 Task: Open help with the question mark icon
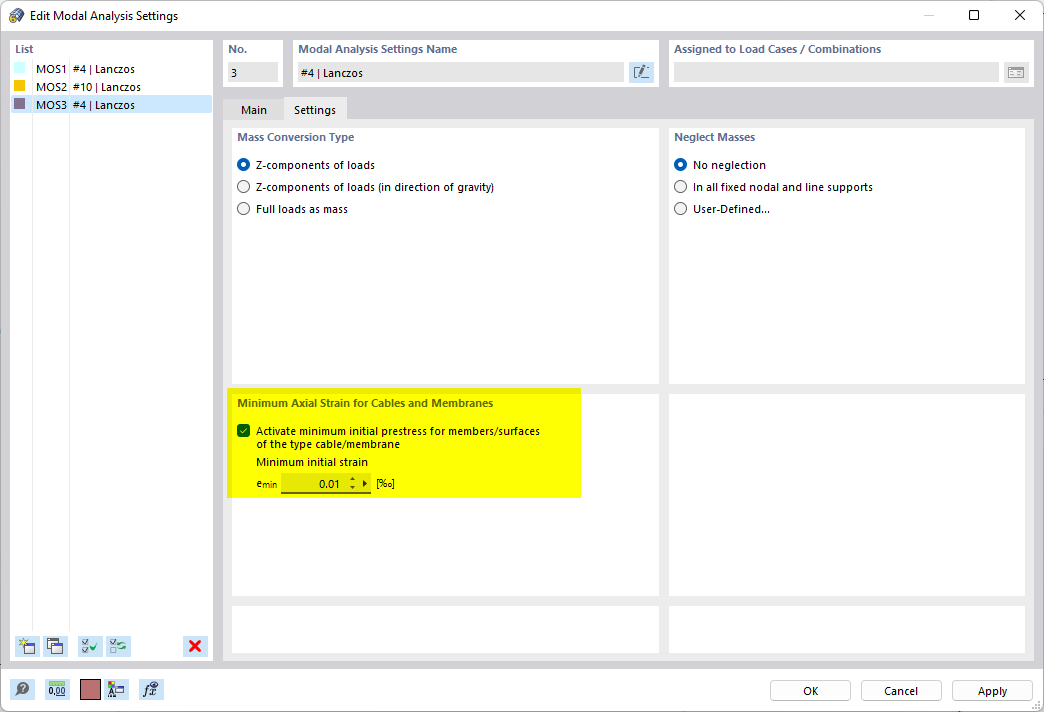coord(22,689)
